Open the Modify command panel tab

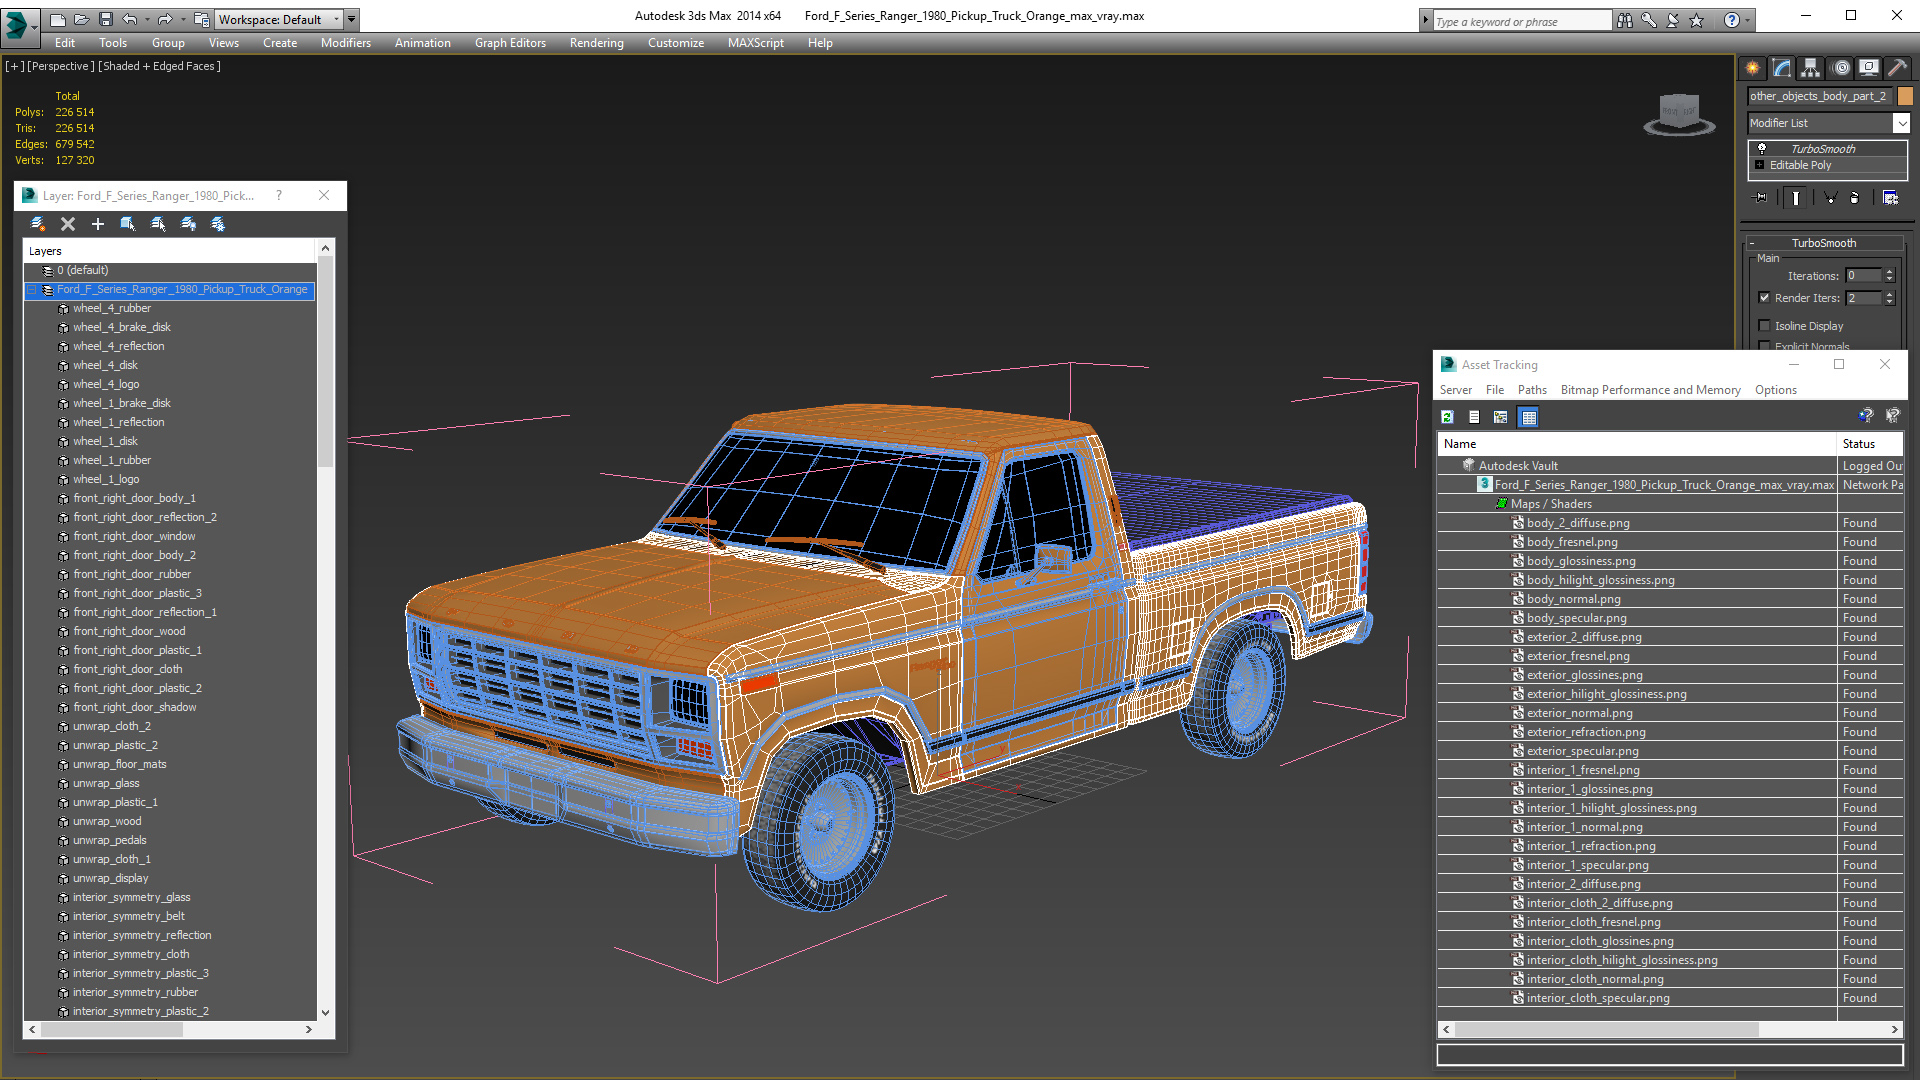pos(1782,68)
